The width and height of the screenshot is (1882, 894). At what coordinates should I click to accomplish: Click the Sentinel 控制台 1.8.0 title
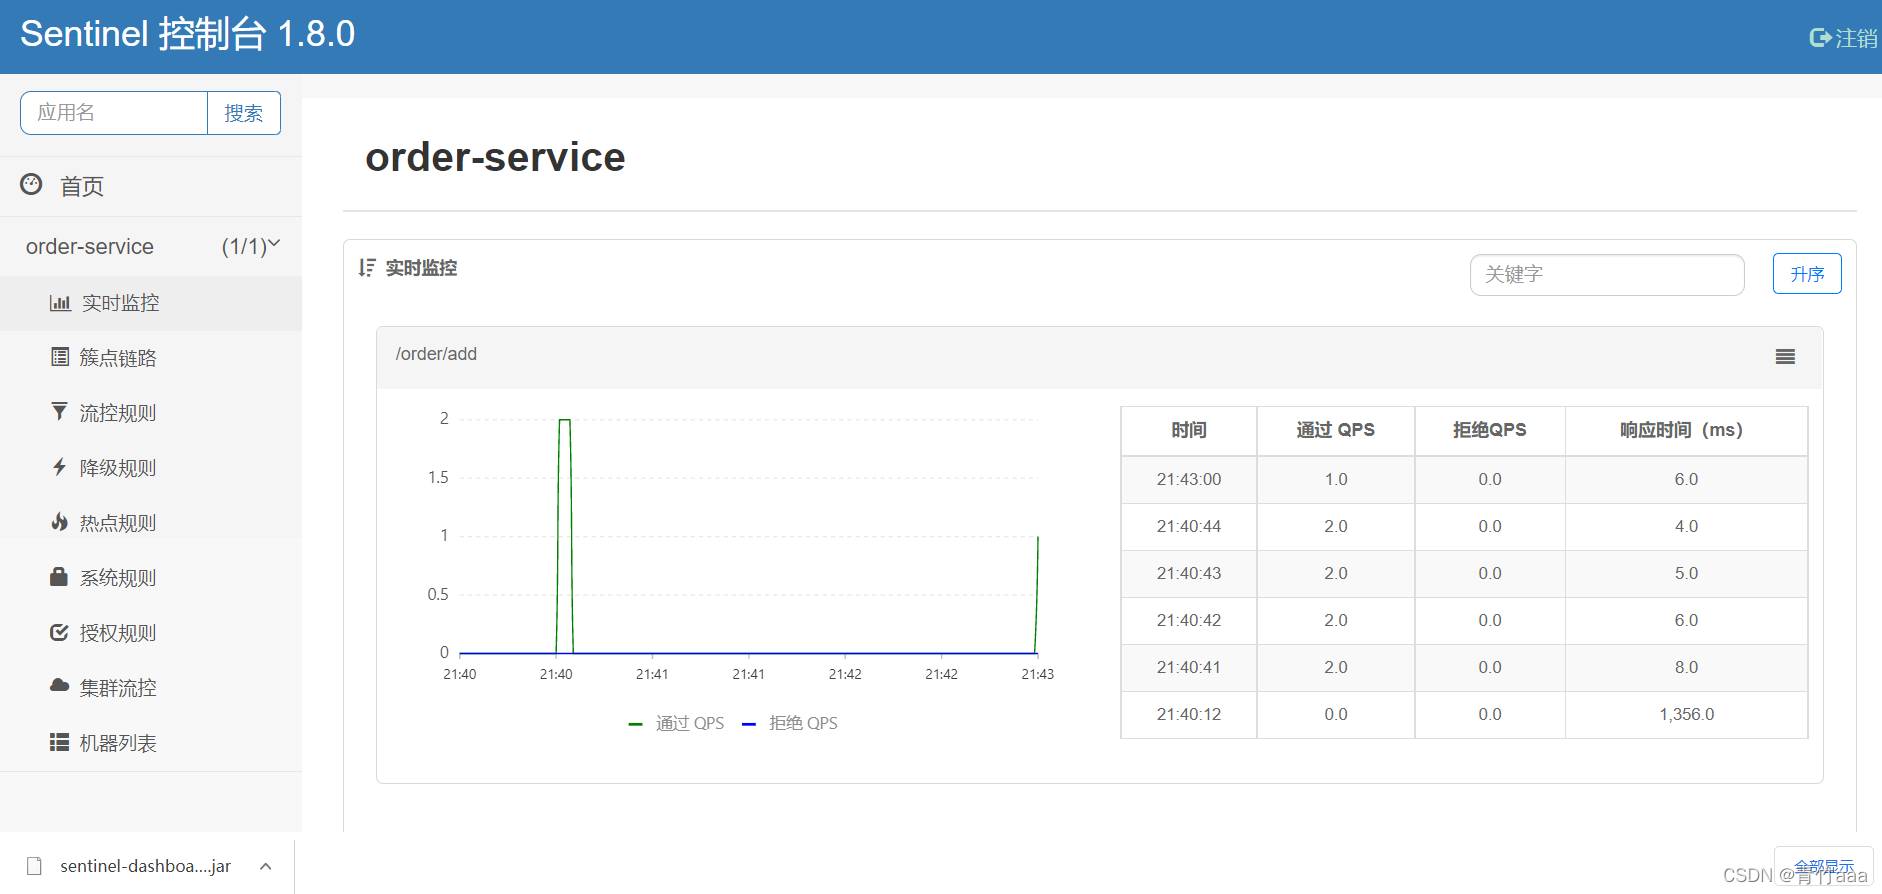(188, 34)
